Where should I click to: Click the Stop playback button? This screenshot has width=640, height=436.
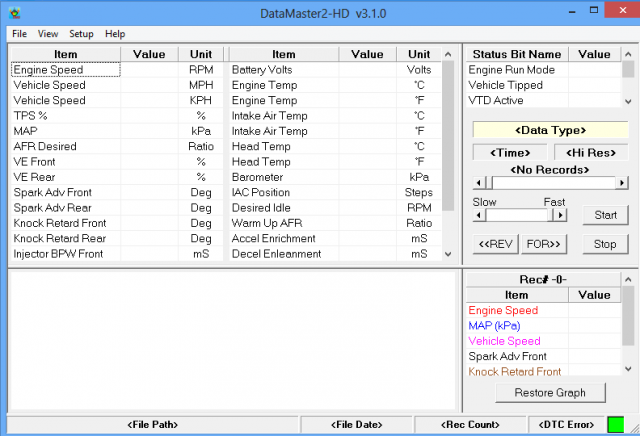point(605,244)
